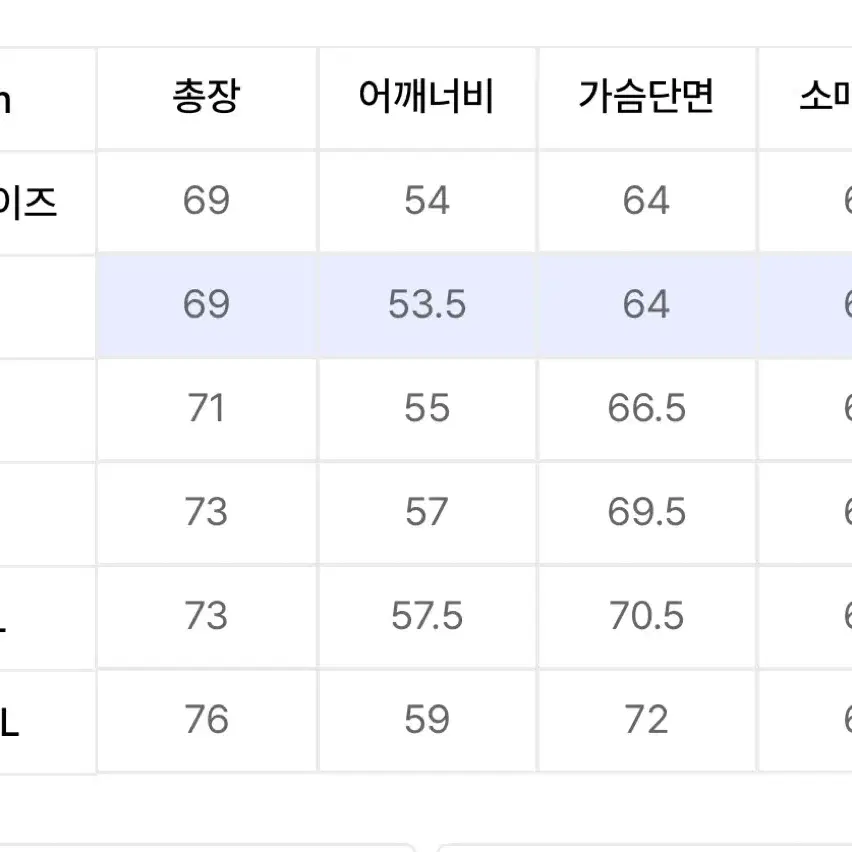Click the 57 shoulder width cell
The height and width of the screenshot is (852, 852).
[427, 512]
